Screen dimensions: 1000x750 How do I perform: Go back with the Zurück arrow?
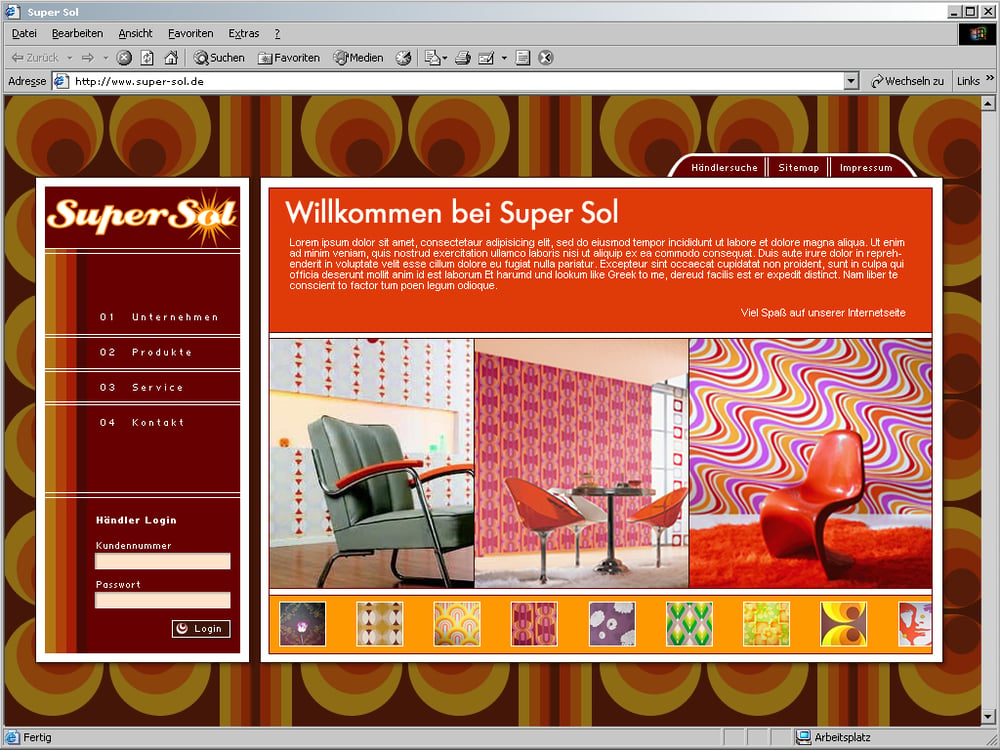(35, 58)
